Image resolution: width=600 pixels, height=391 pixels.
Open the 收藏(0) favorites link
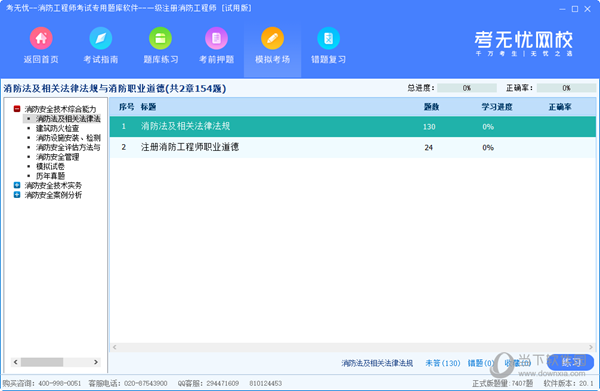(517, 363)
